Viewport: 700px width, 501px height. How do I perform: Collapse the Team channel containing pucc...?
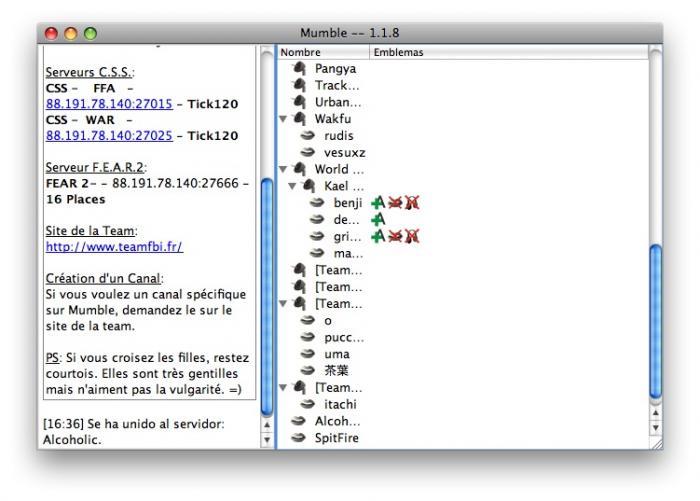283,304
